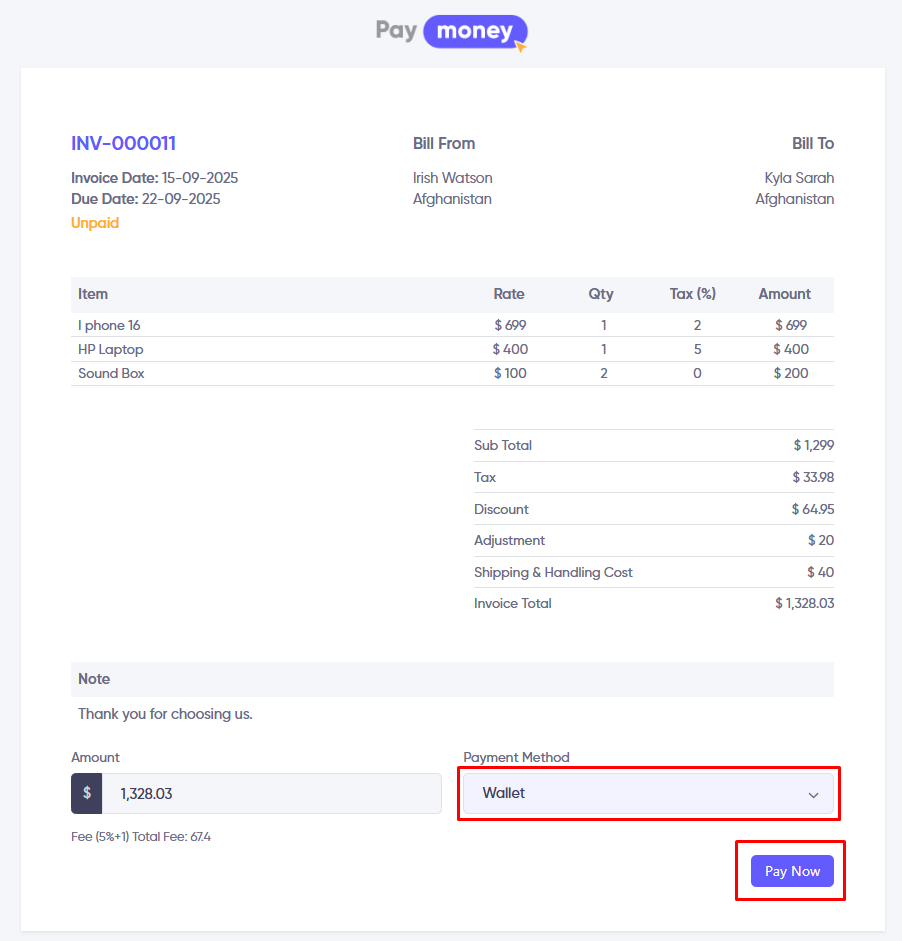Screen dimensions: 902x941
Task: Click the Payment Method dropdown chevron arrow
Action: (x=813, y=794)
